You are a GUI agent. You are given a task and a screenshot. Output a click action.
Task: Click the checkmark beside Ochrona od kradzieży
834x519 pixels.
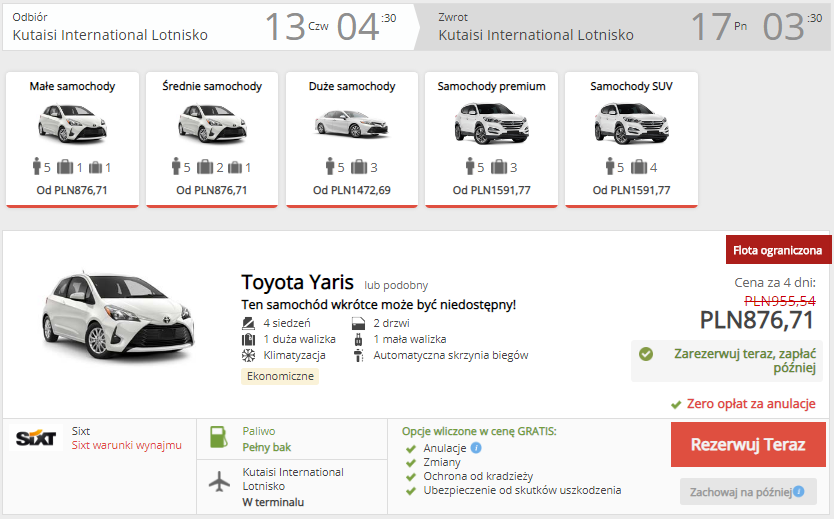click(x=411, y=476)
